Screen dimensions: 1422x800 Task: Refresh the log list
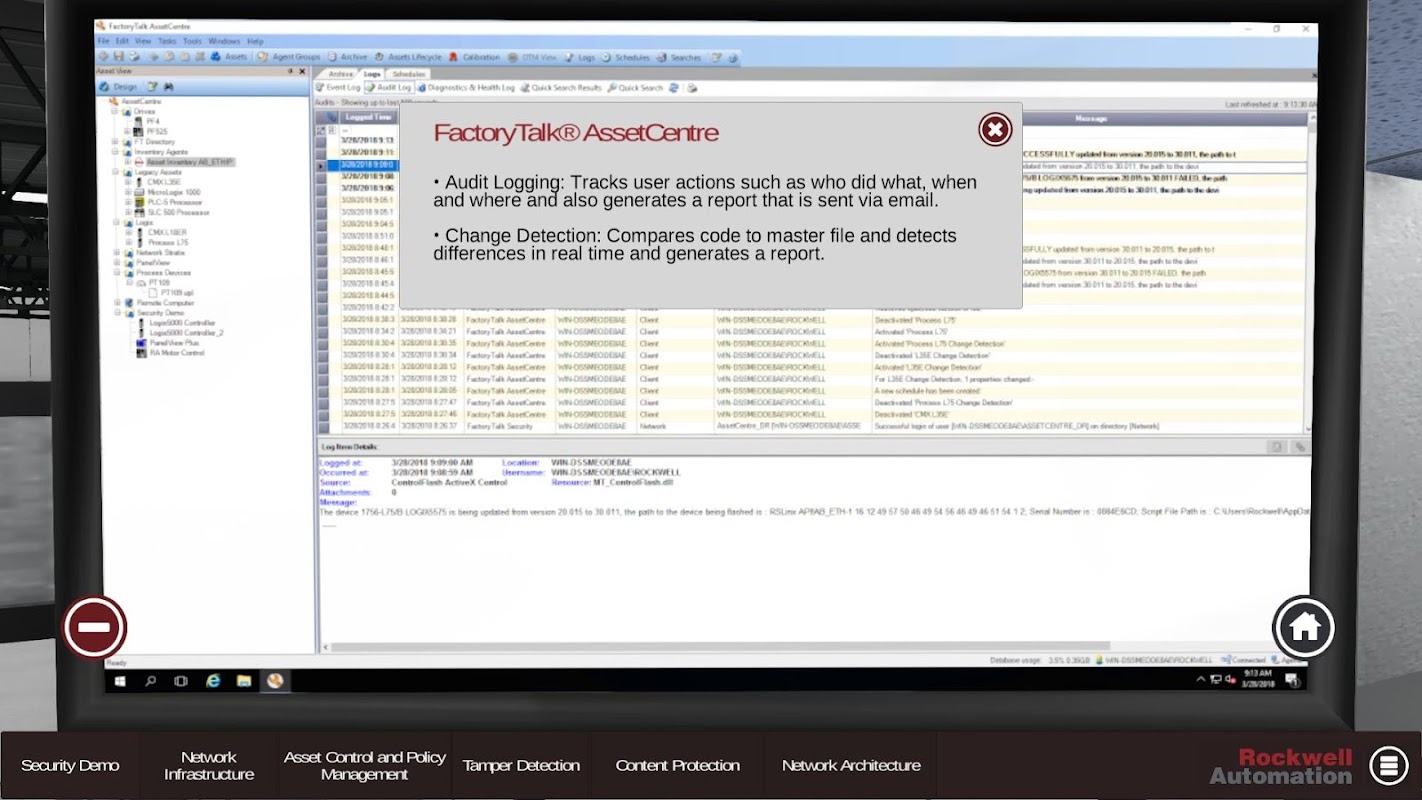[675, 88]
